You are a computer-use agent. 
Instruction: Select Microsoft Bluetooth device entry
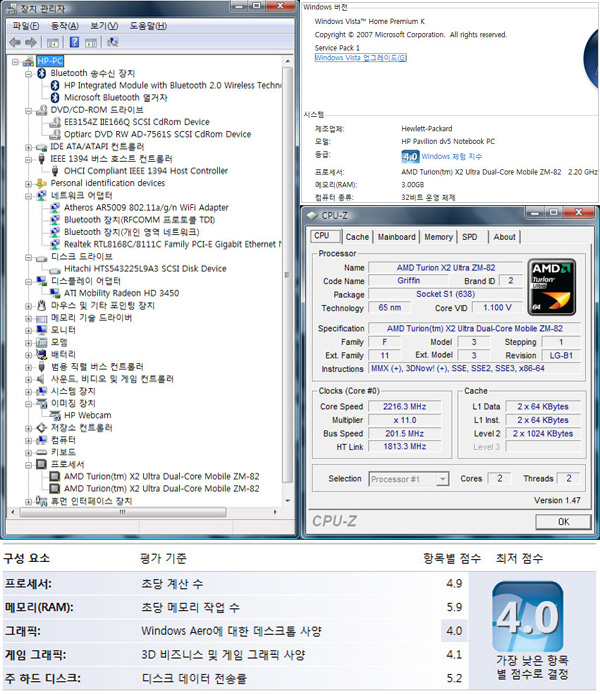pos(115,97)
